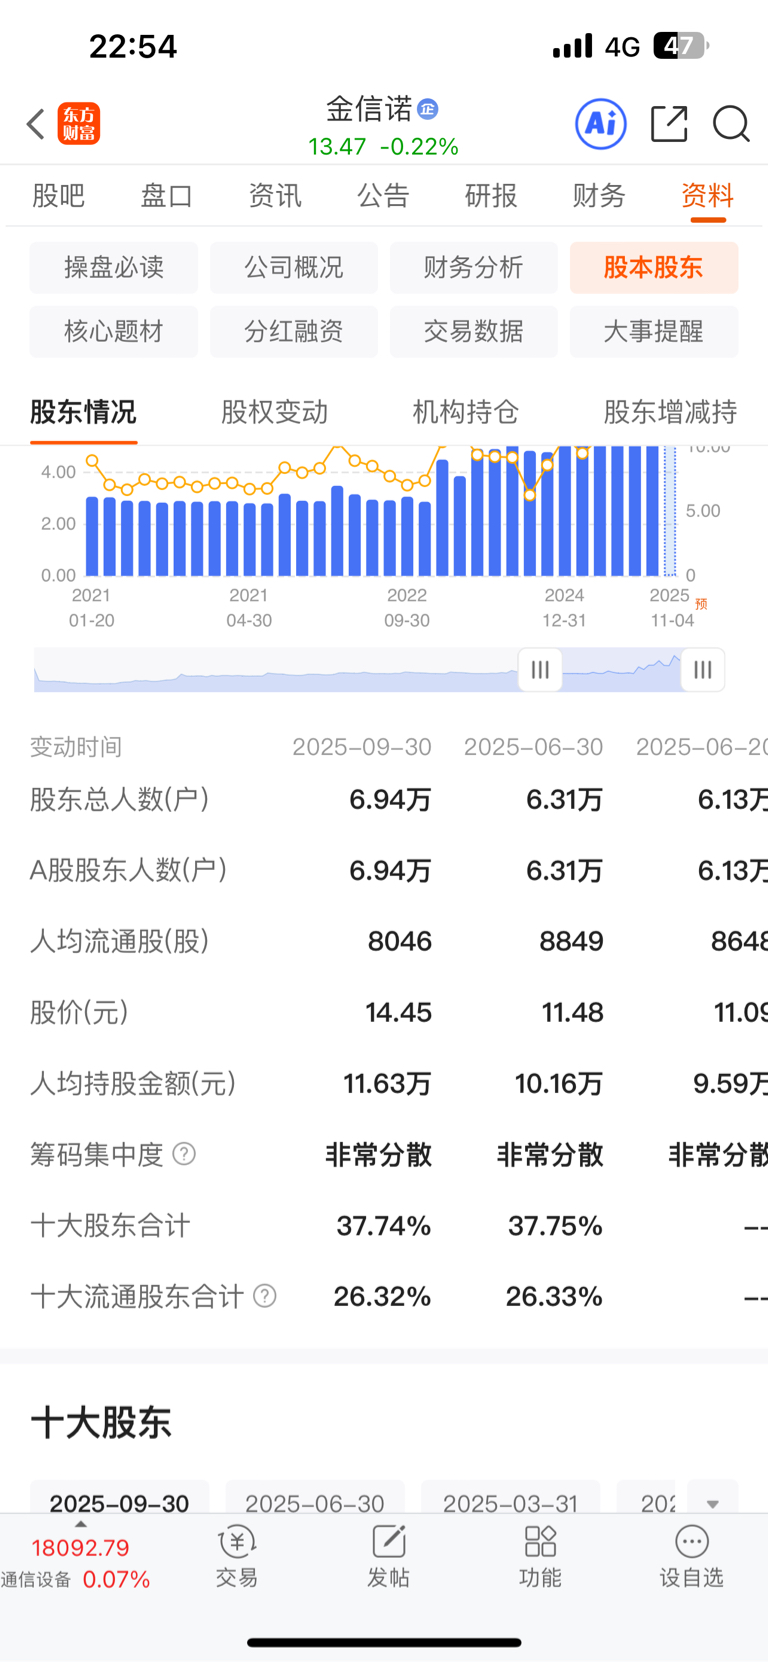Tap the 37.74% top ten total
This screenshot has height=1662, width=768.
coord(384,1225)
